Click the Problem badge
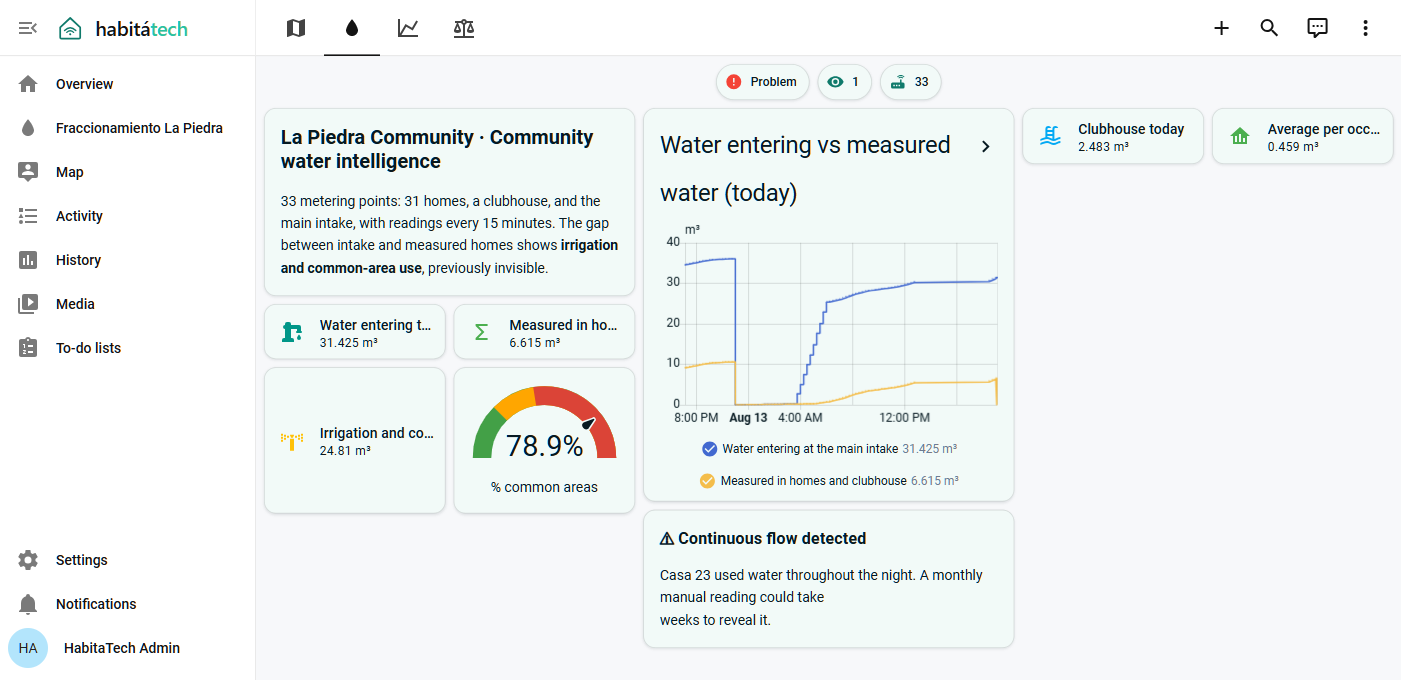This screenshot has width=1401, height=680. click(x=762, y=82)
